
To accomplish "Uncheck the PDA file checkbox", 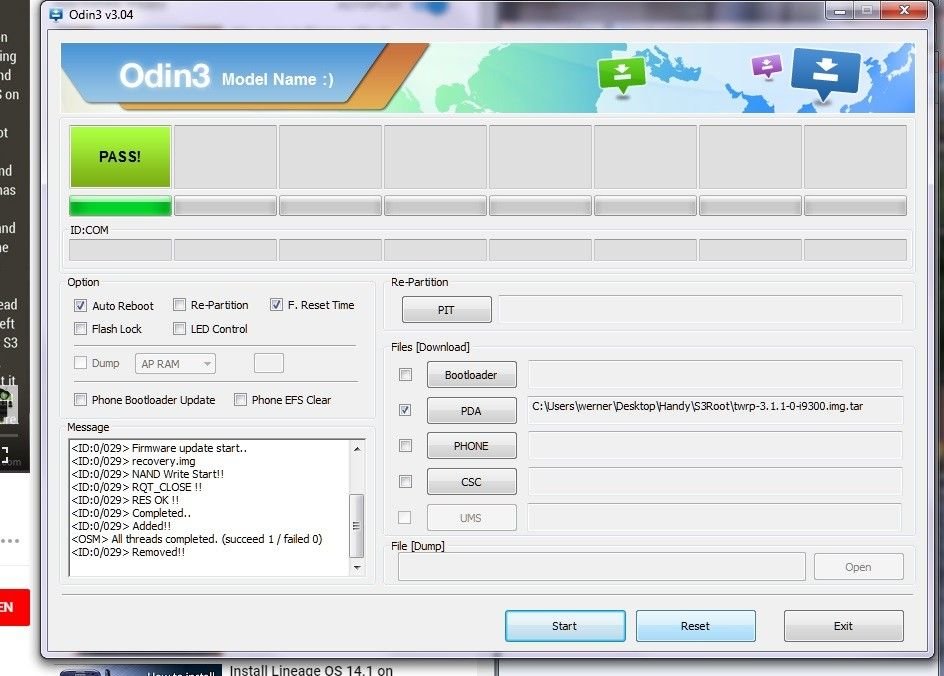I will [406, 411].
